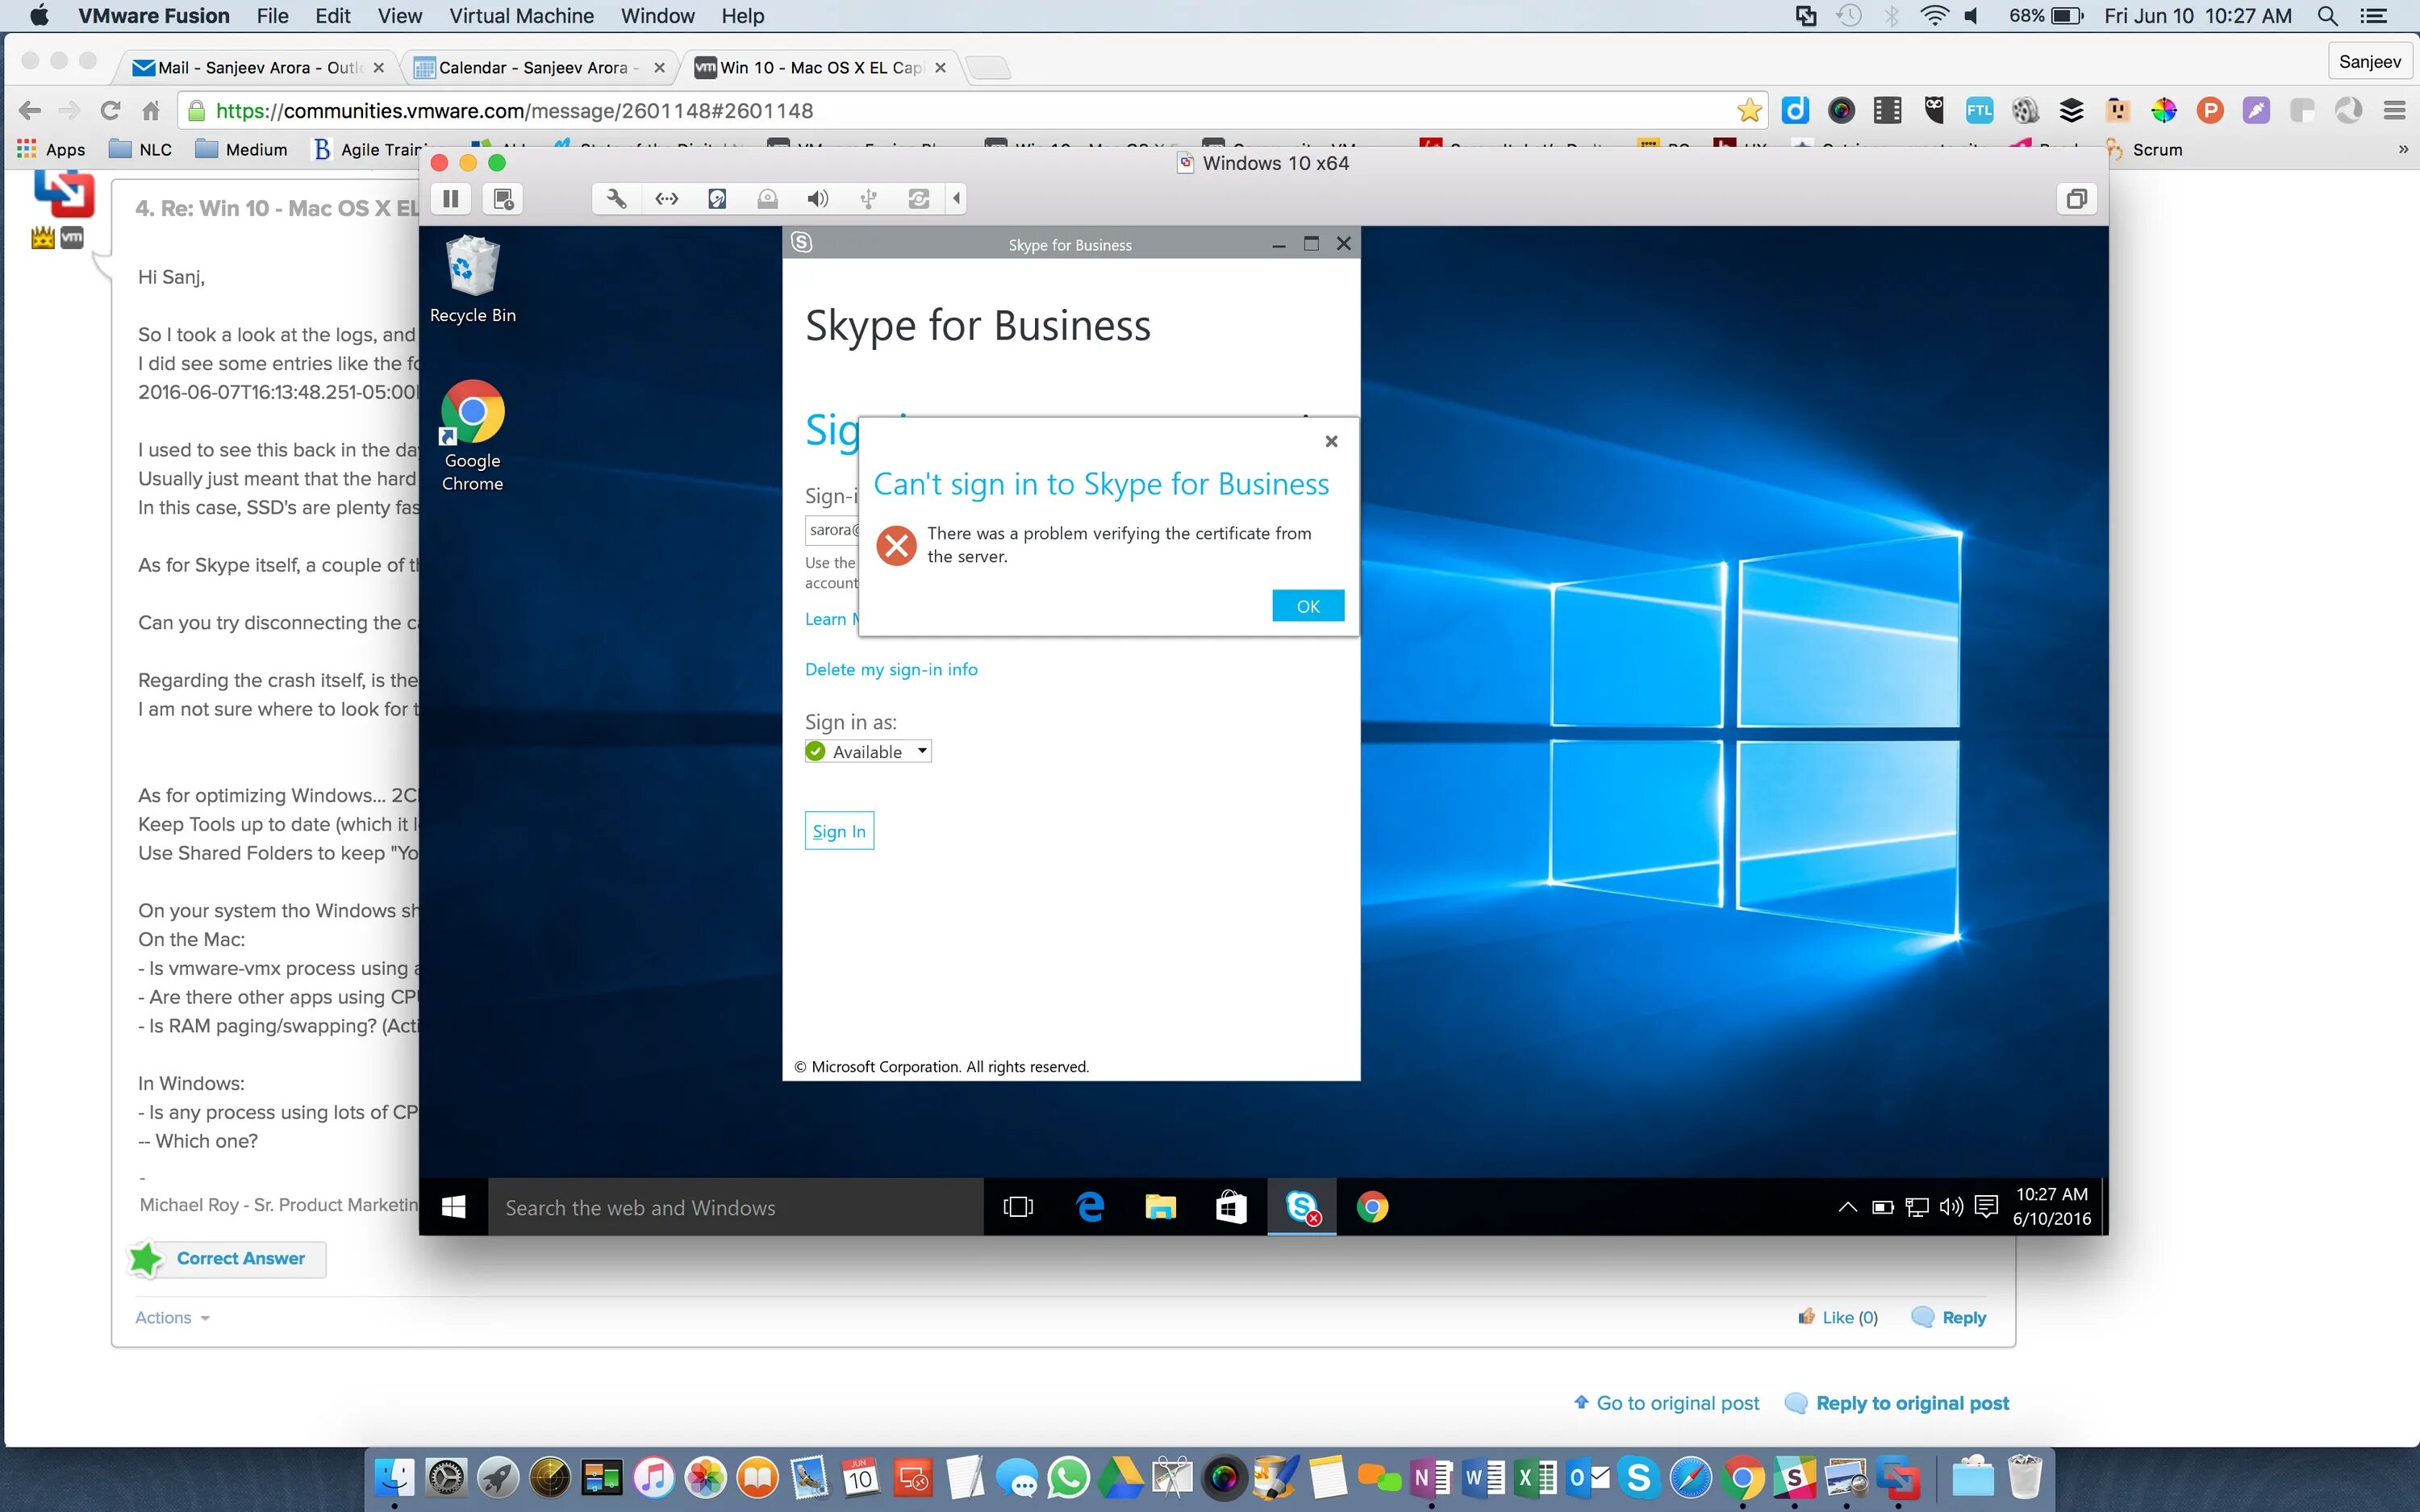Open the VMware Fusion menu
Viewport: 2420px width, 1512px height.
(x=154, y=16)
